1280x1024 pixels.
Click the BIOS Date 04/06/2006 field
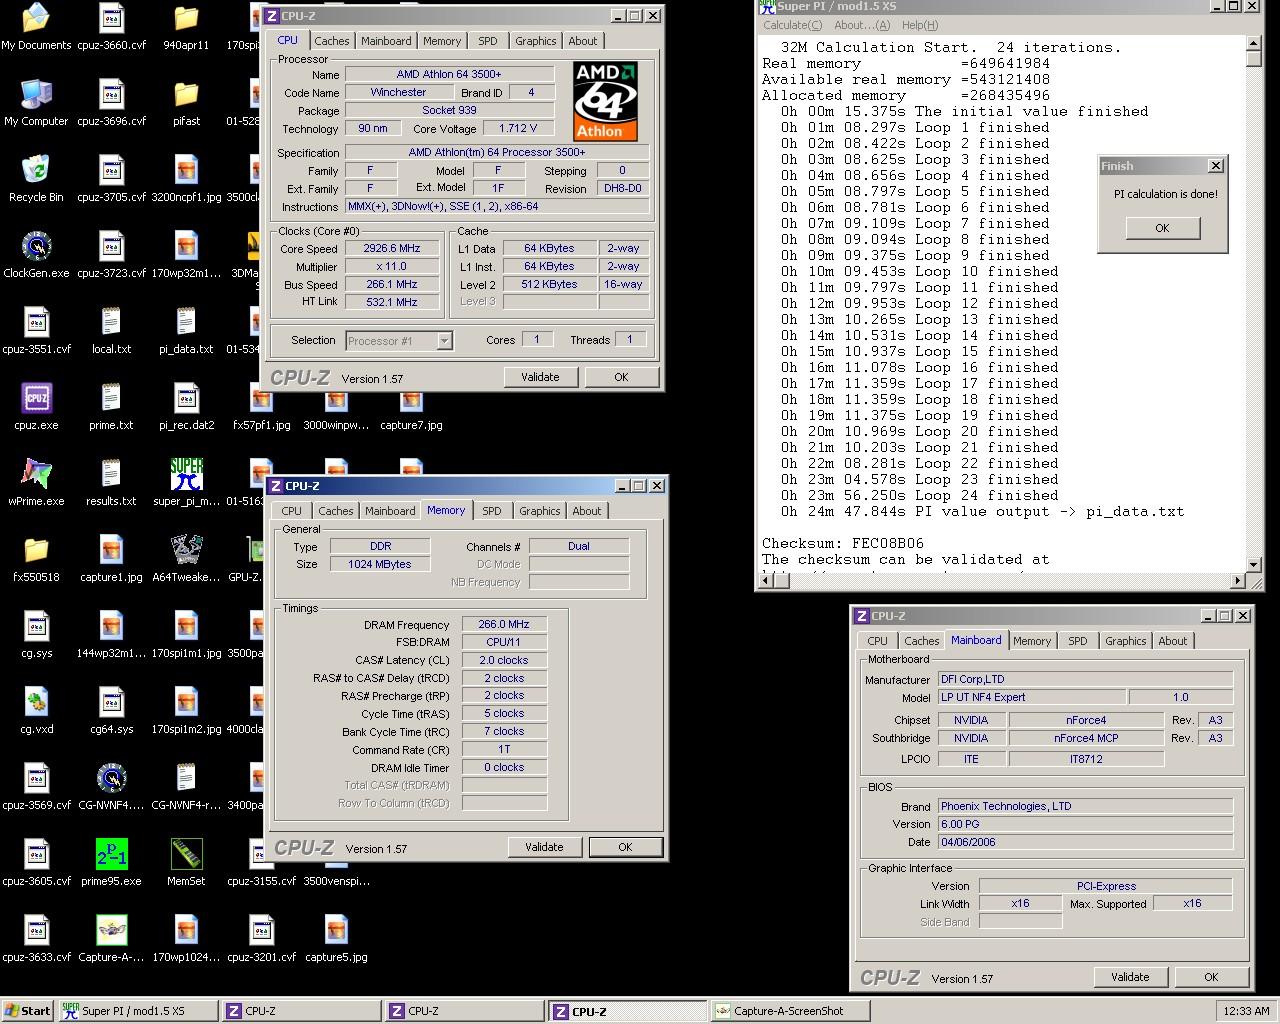click(x=1085, y=842)
